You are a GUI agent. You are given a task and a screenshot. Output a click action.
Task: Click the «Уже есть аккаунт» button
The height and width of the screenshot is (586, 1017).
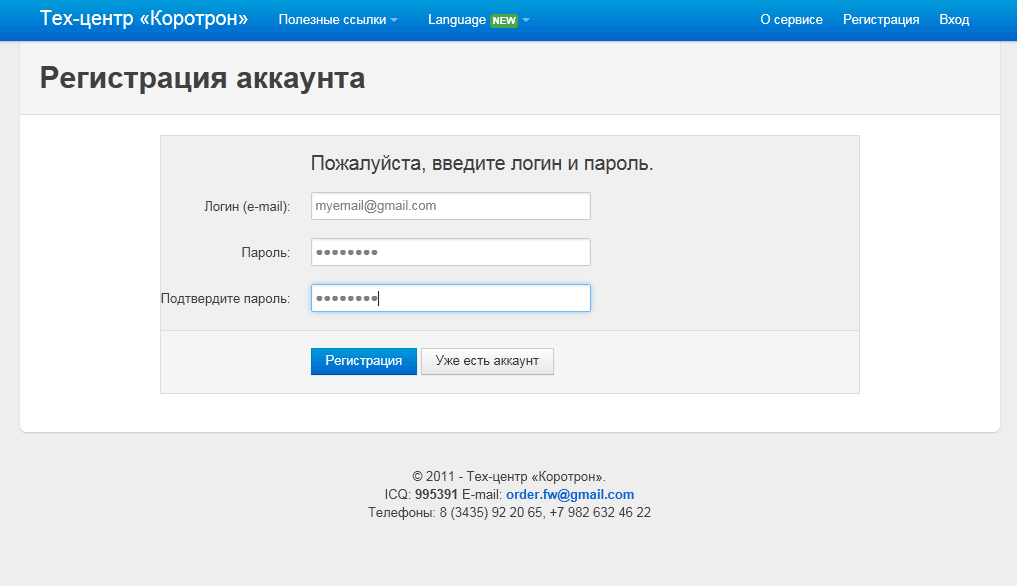tap(487, 361)
